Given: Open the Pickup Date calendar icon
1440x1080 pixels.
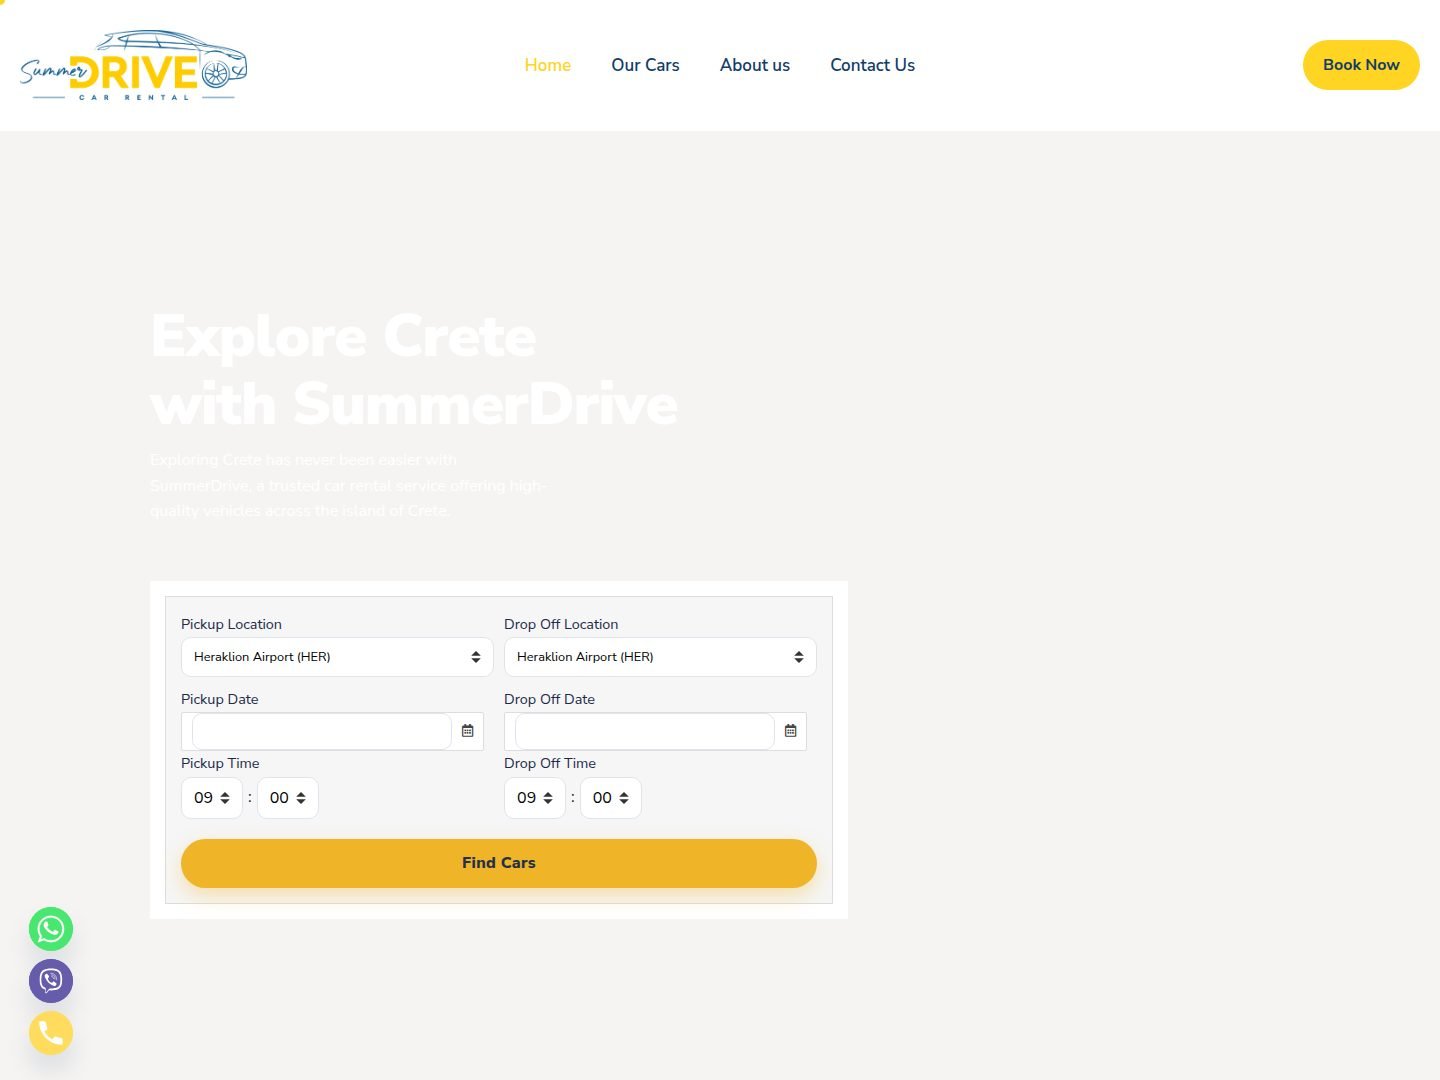Looking at the screenshot, I should coord(467,731).
